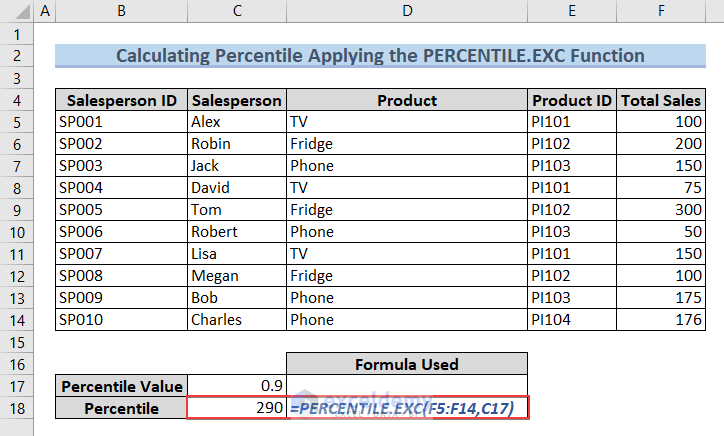This screenshot has height=436, width=724.
Task: Click the Formula Used header cell
Action: click(407, 364)
